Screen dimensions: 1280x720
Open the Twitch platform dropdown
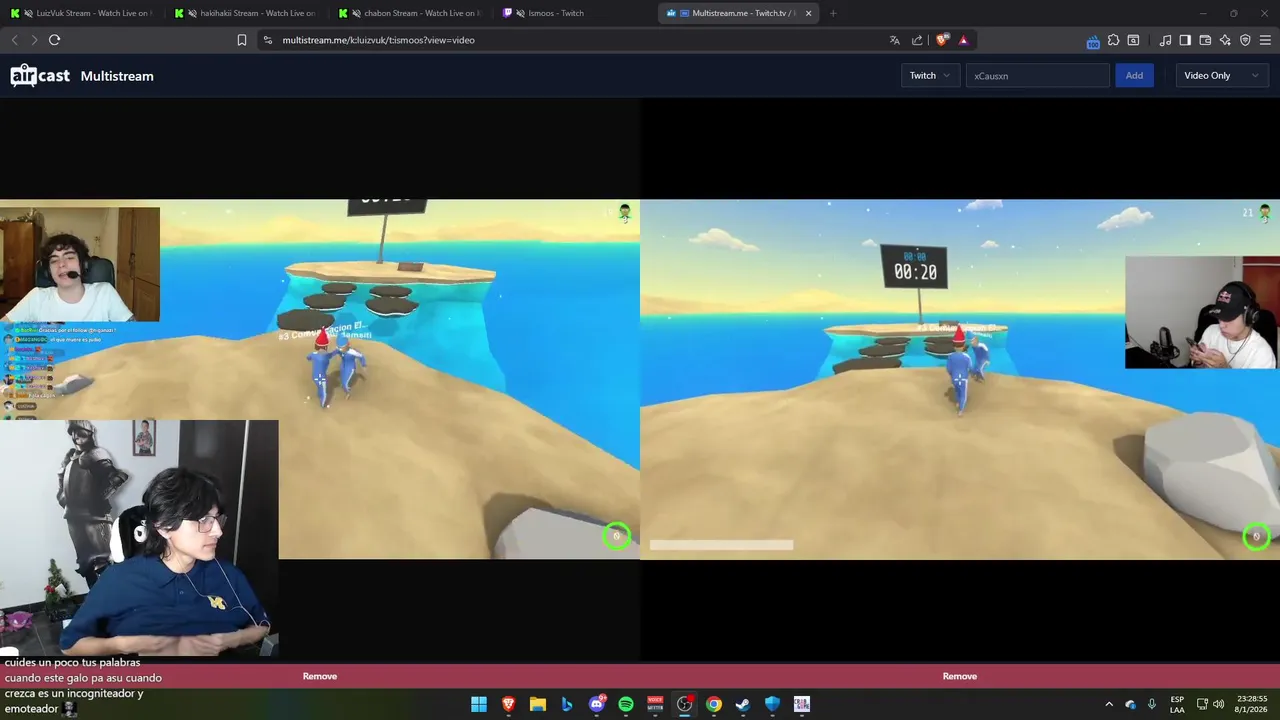tap(930, 76)
